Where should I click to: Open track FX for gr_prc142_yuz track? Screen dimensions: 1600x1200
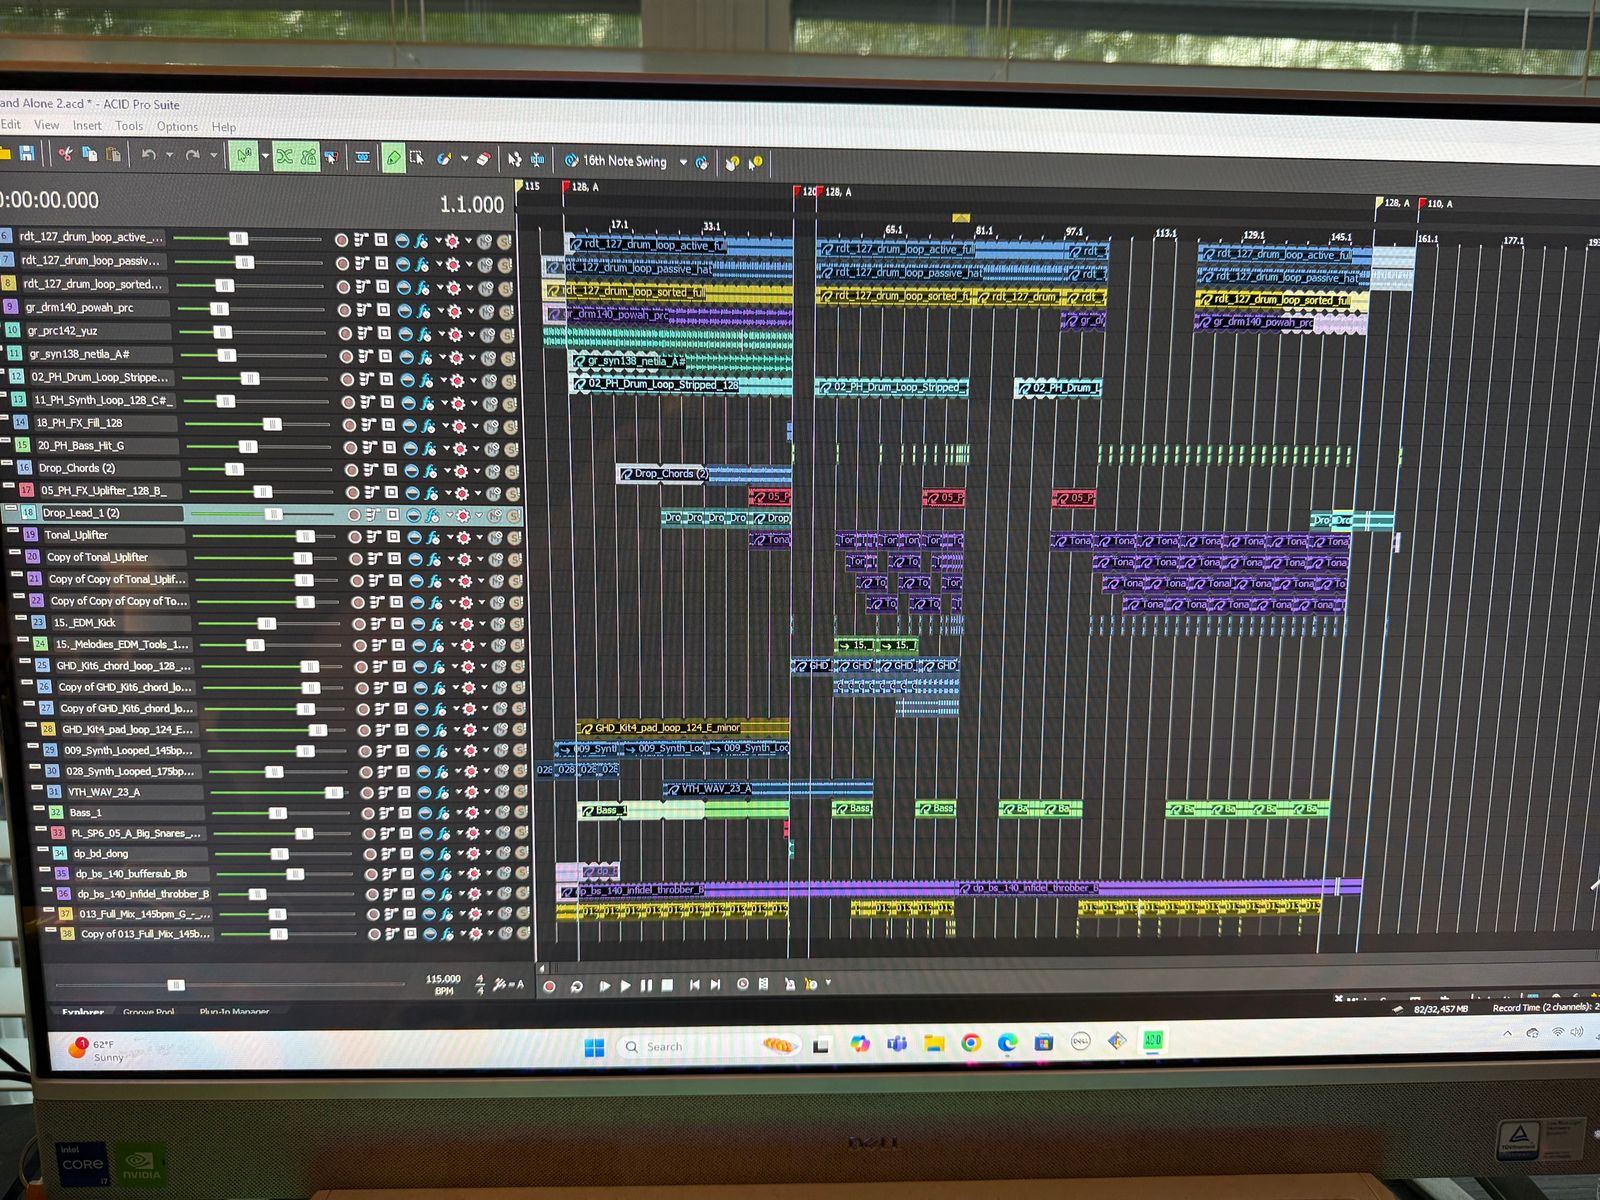(424, 333)
